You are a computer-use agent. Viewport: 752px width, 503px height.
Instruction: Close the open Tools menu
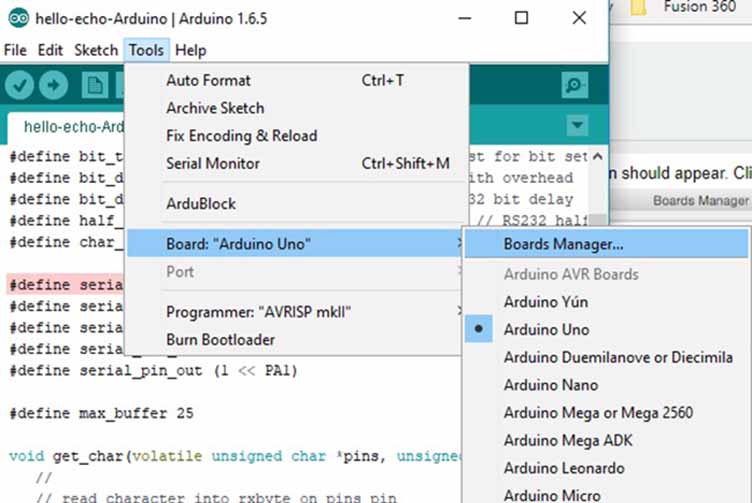146,50
